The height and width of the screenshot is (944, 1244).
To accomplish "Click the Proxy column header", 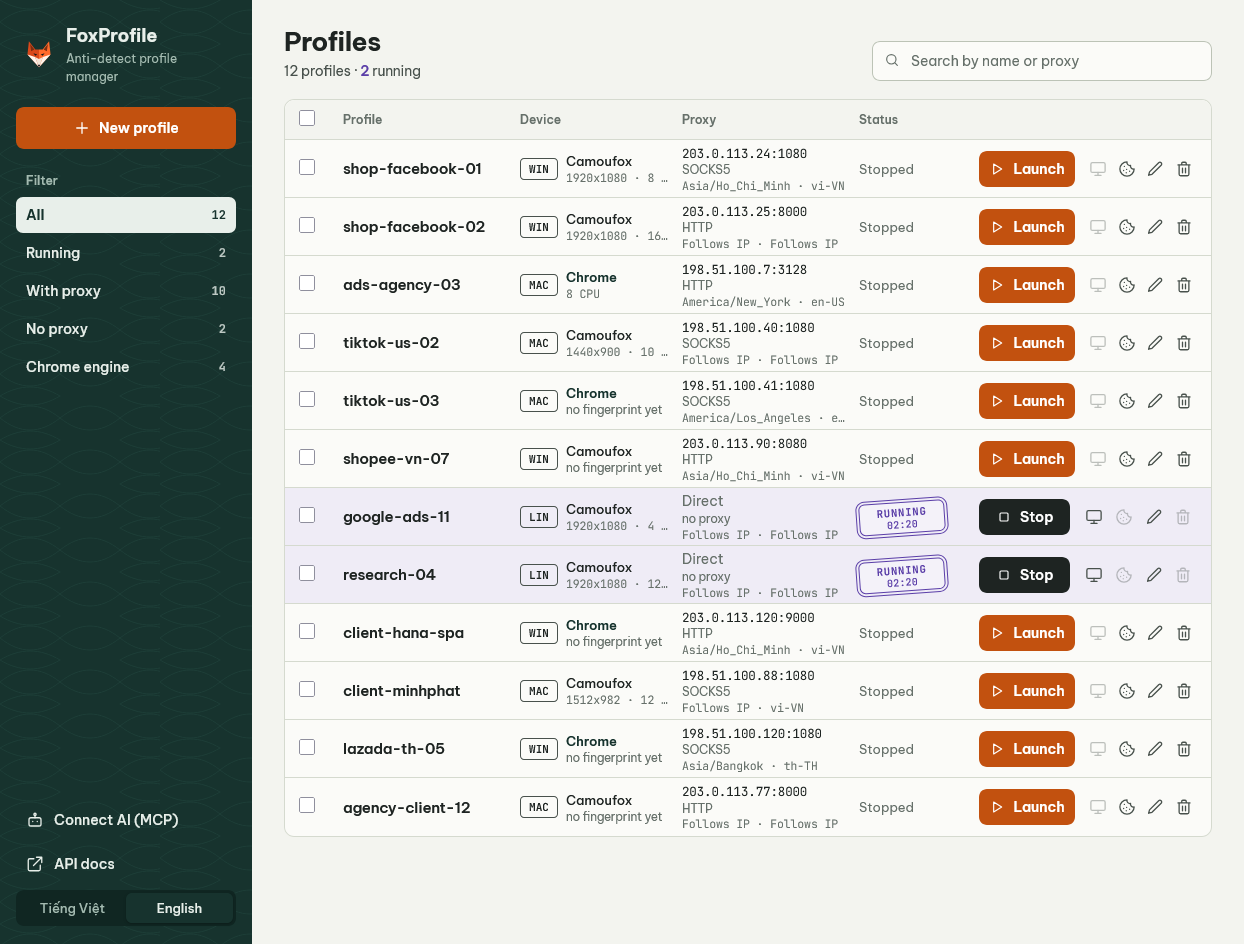I will (x=699, y=119).
